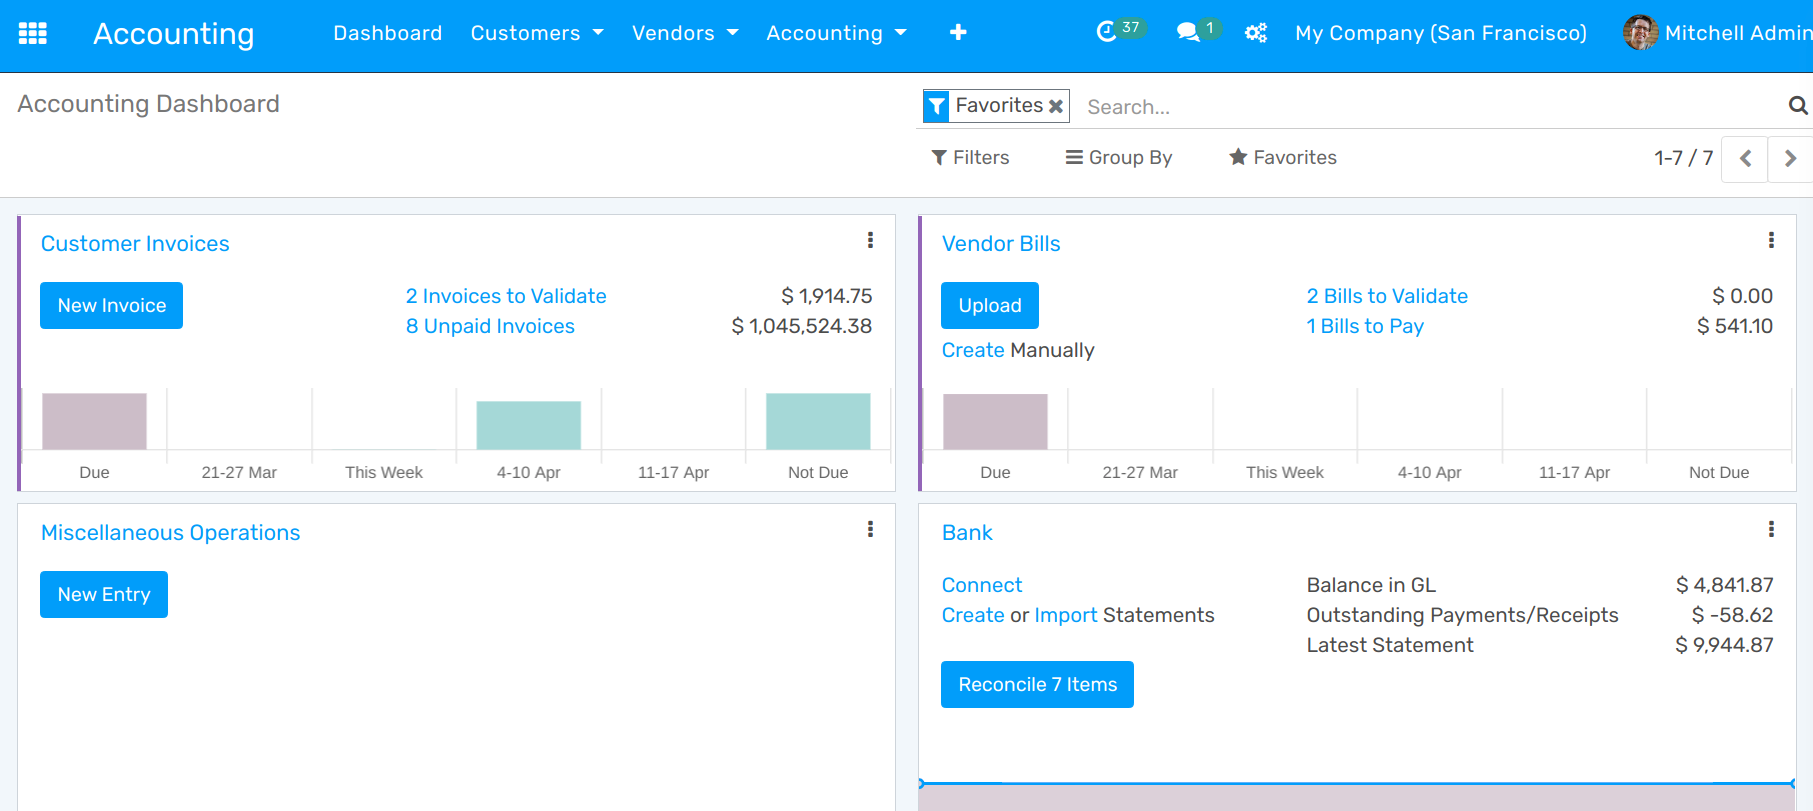The width and height of the screenshot is (1813, 811).
Task: Remove the Favorites filter tag
Action: coord(1056,106)
